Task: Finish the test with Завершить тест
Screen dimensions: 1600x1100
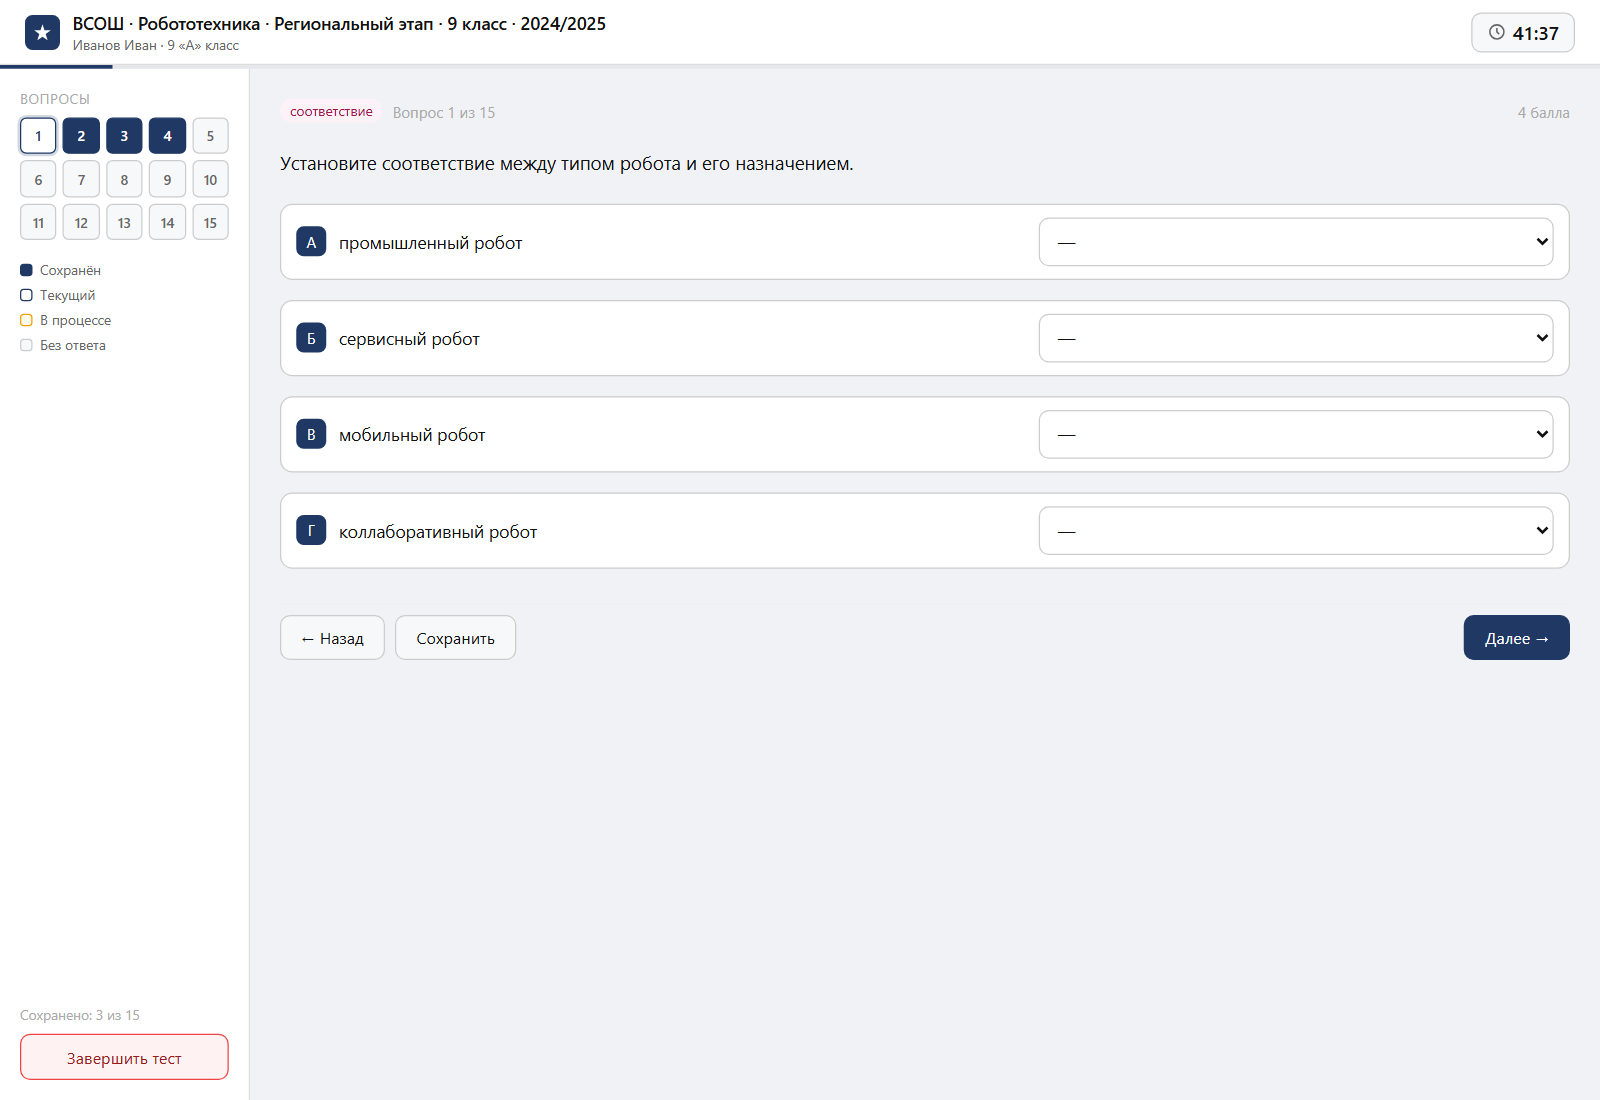Action: tap(124, 1057)
